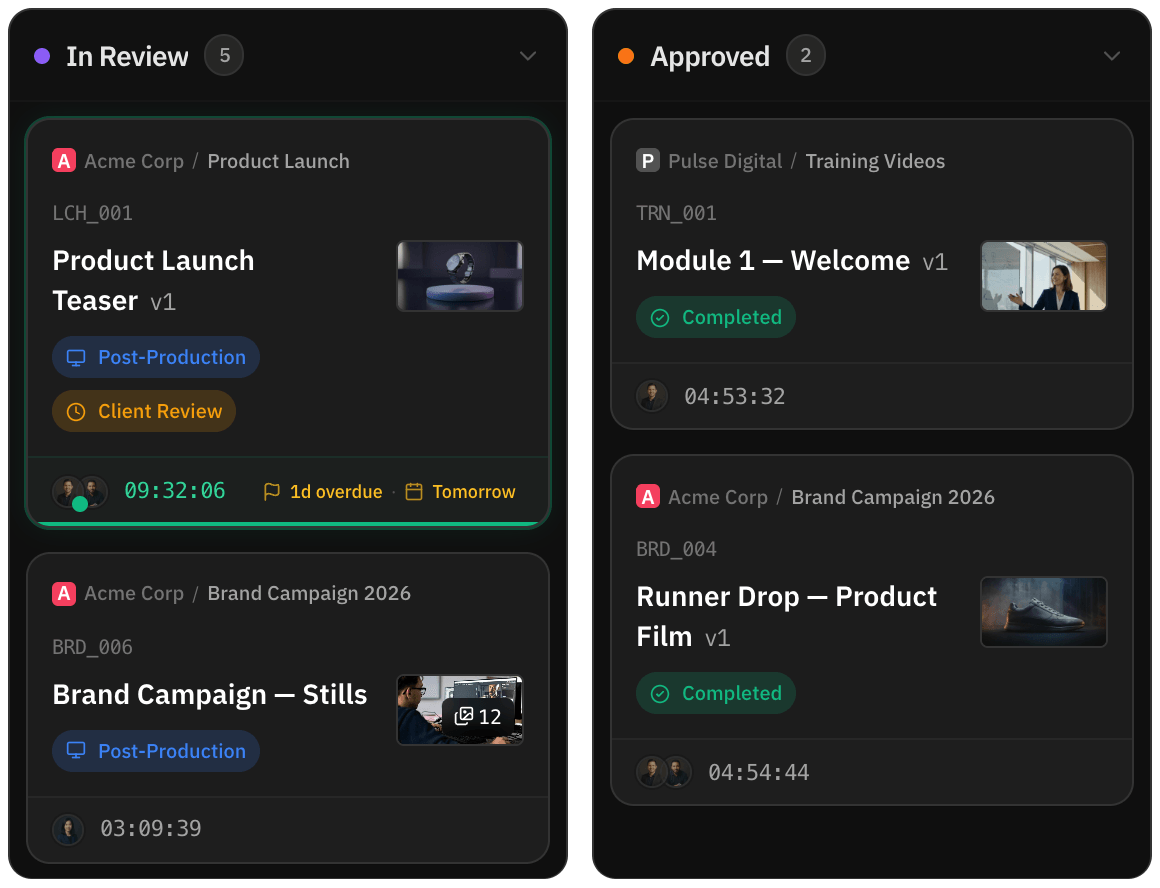The height and width of the screenshot is (888, 1160).
Task: Click the 1d overdue label
Action: tap(336, 491)
